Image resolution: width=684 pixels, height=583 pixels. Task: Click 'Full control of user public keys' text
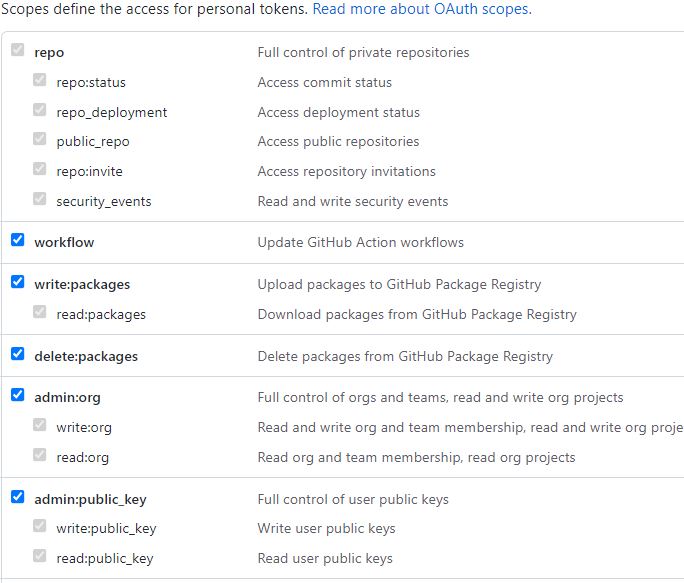(353, 499)
